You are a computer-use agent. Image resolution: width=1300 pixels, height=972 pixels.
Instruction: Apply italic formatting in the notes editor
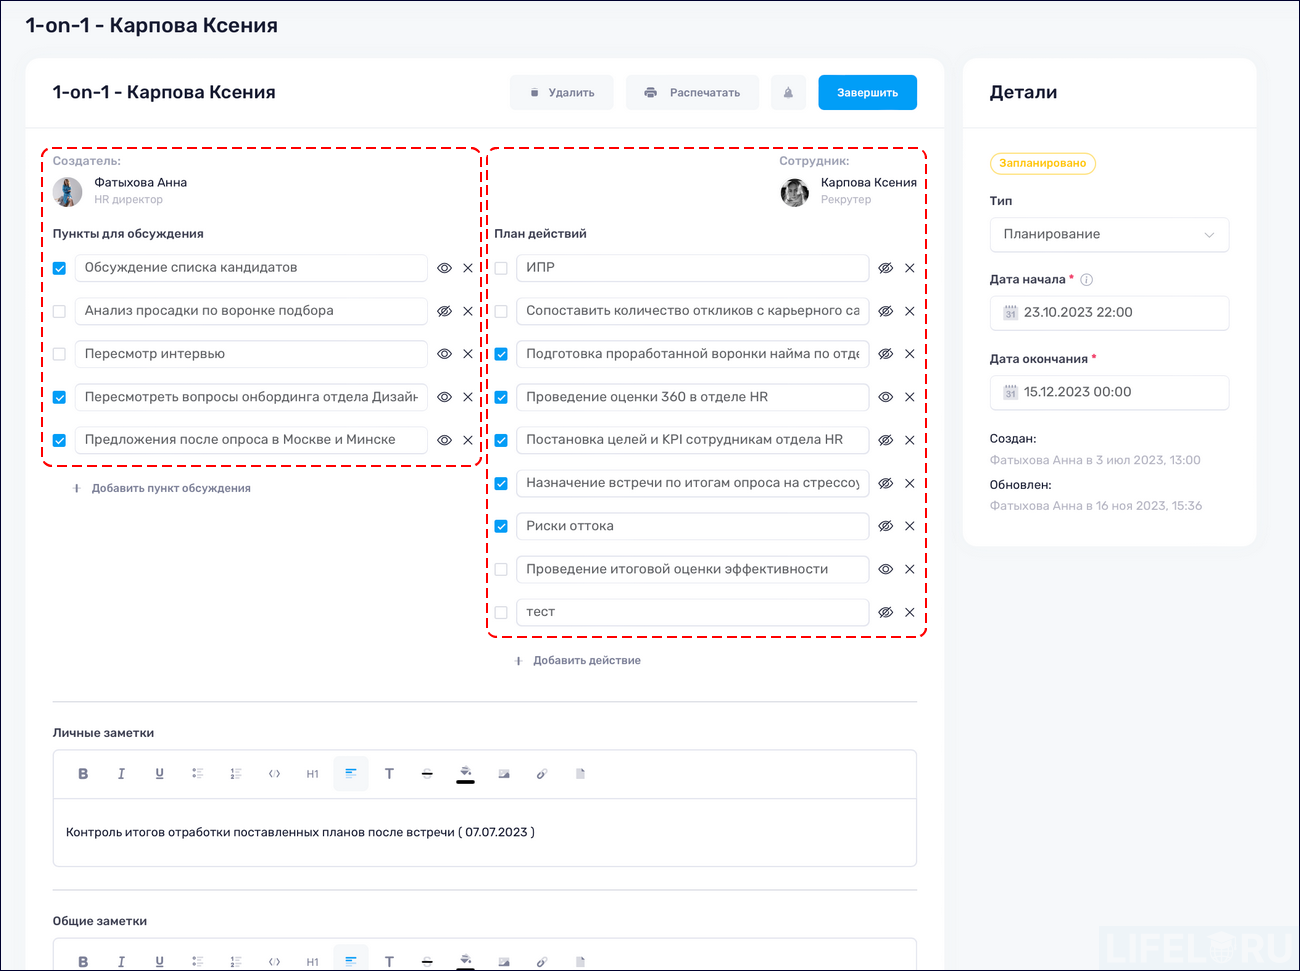point(121,773)
